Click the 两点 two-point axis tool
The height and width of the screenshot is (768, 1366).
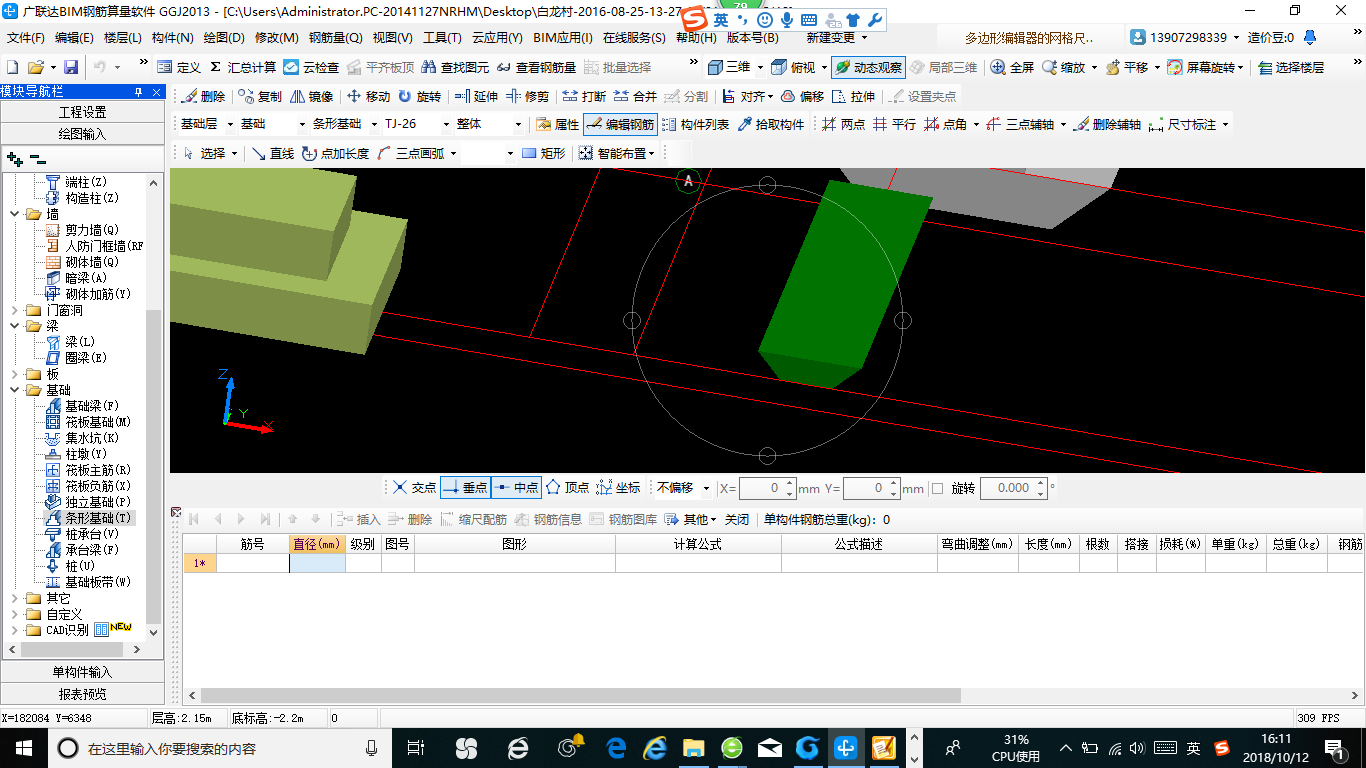[x=843, y=125]
